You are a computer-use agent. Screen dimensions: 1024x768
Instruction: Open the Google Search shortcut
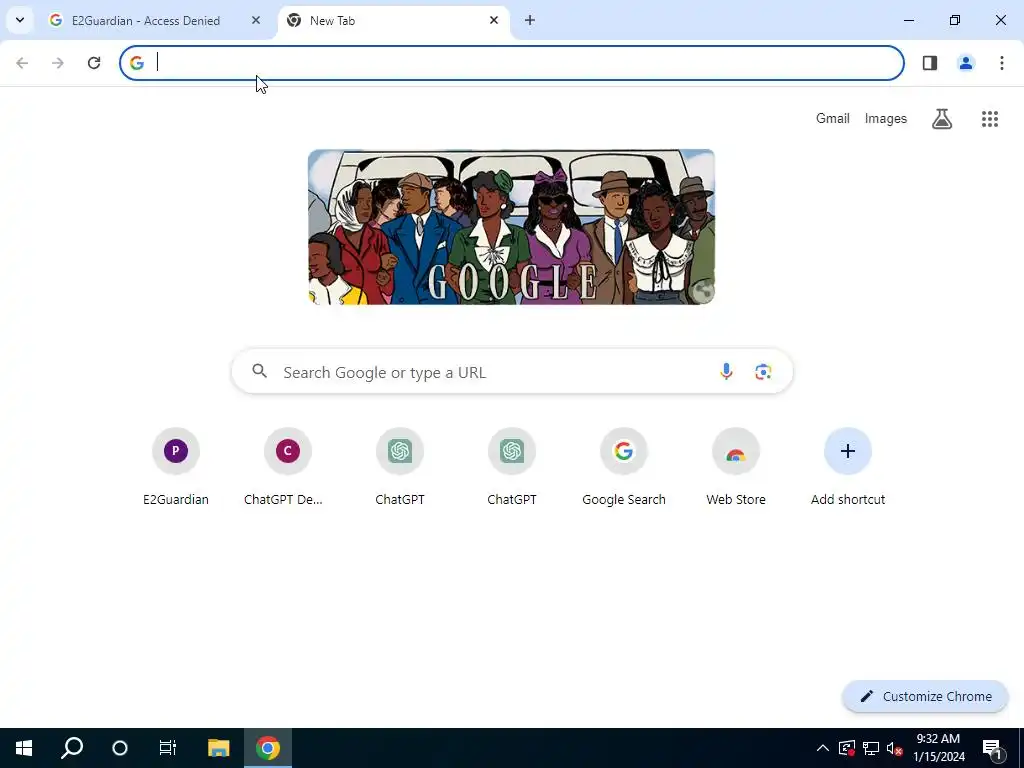[x=624, y=466]
